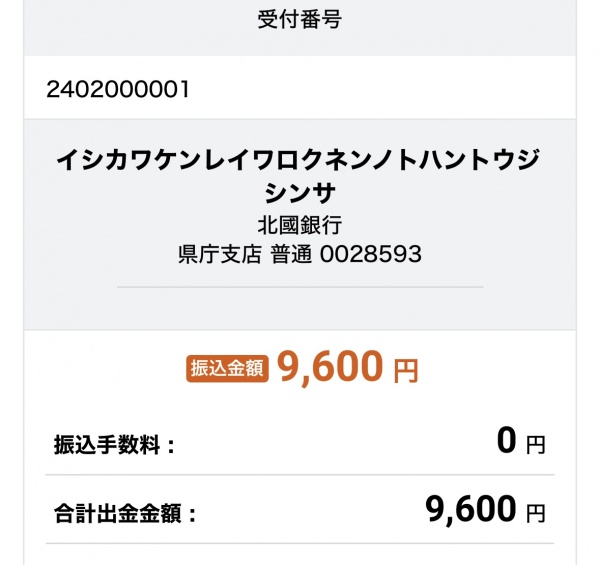
Task: Click the account type 普通
Action: (292, 254)
